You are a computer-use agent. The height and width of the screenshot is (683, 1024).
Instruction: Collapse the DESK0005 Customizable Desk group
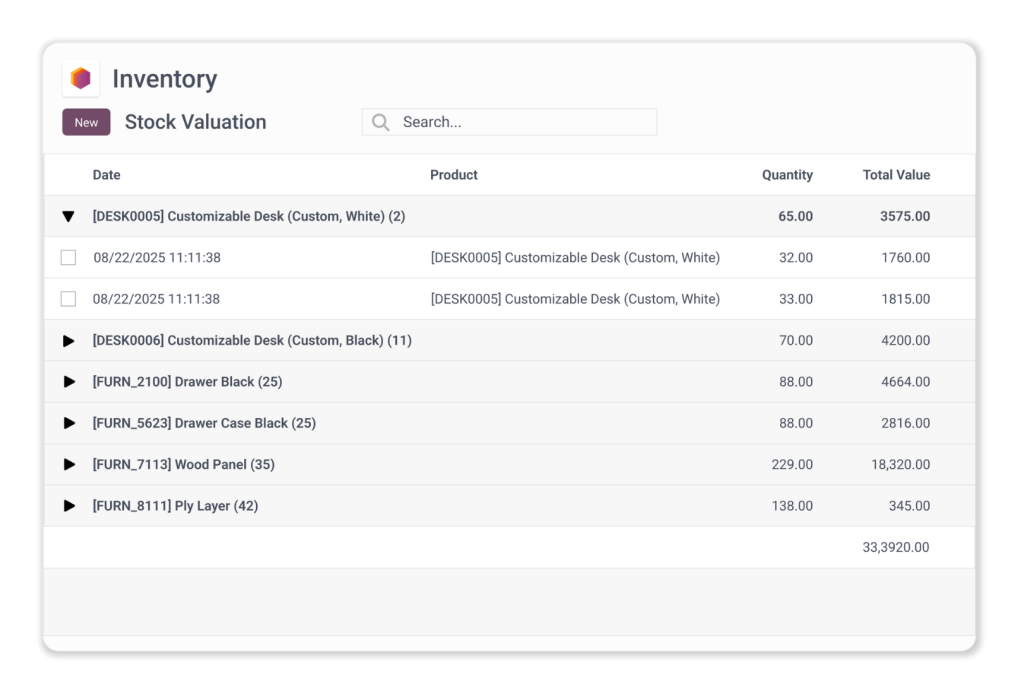(x=68, y=216)
